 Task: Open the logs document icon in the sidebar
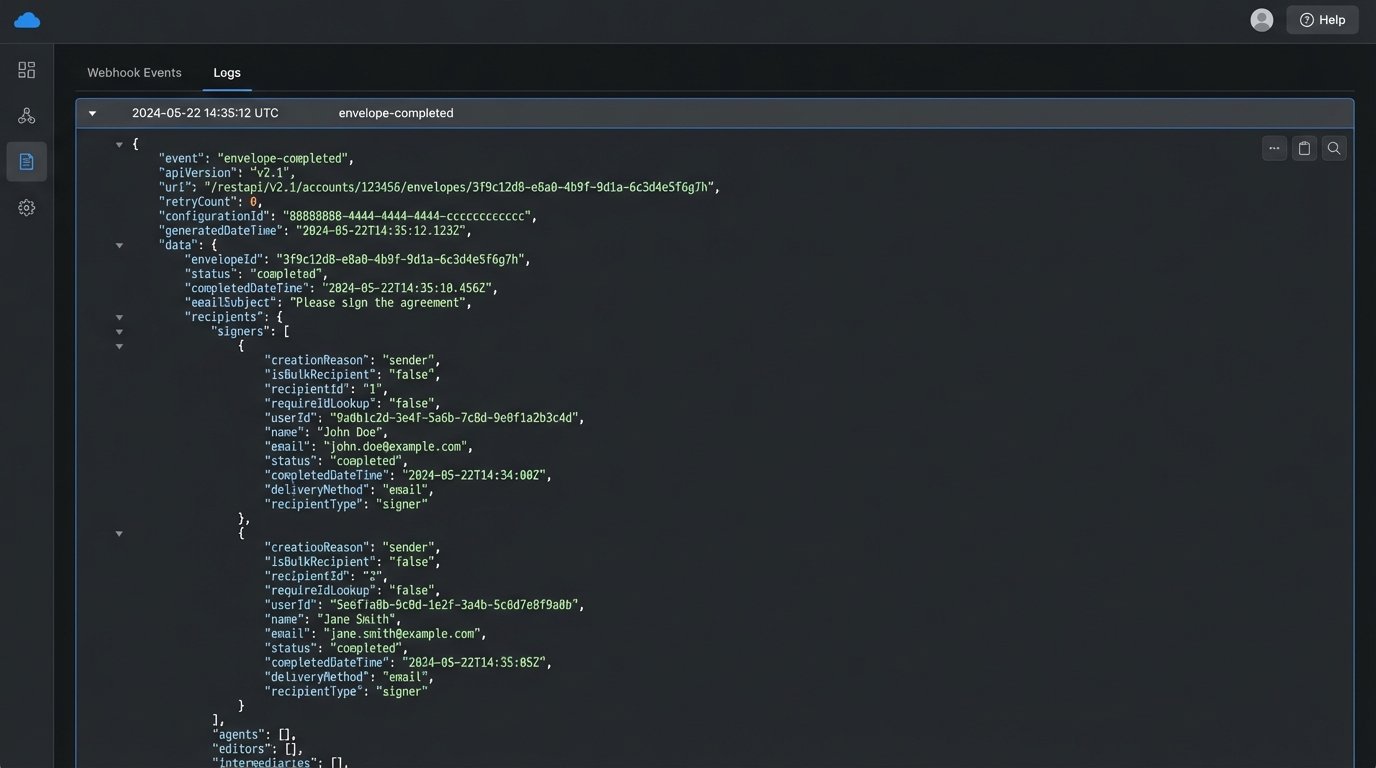point(27,160)
